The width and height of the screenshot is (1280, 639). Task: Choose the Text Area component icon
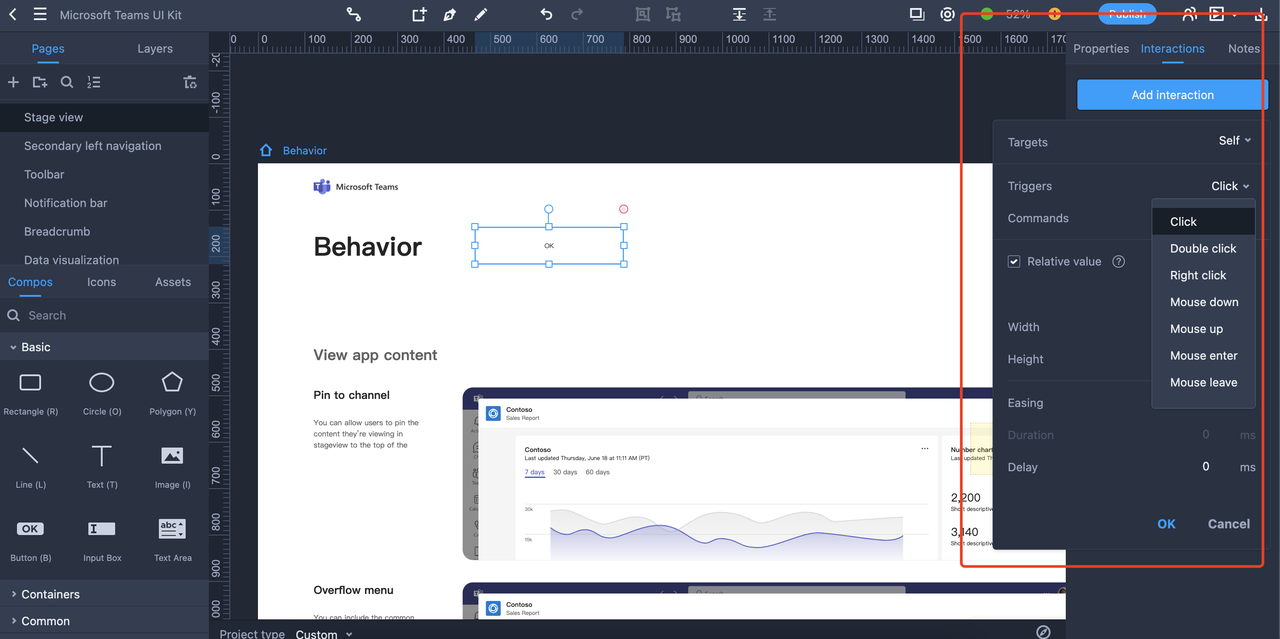[x=172, y=528]
